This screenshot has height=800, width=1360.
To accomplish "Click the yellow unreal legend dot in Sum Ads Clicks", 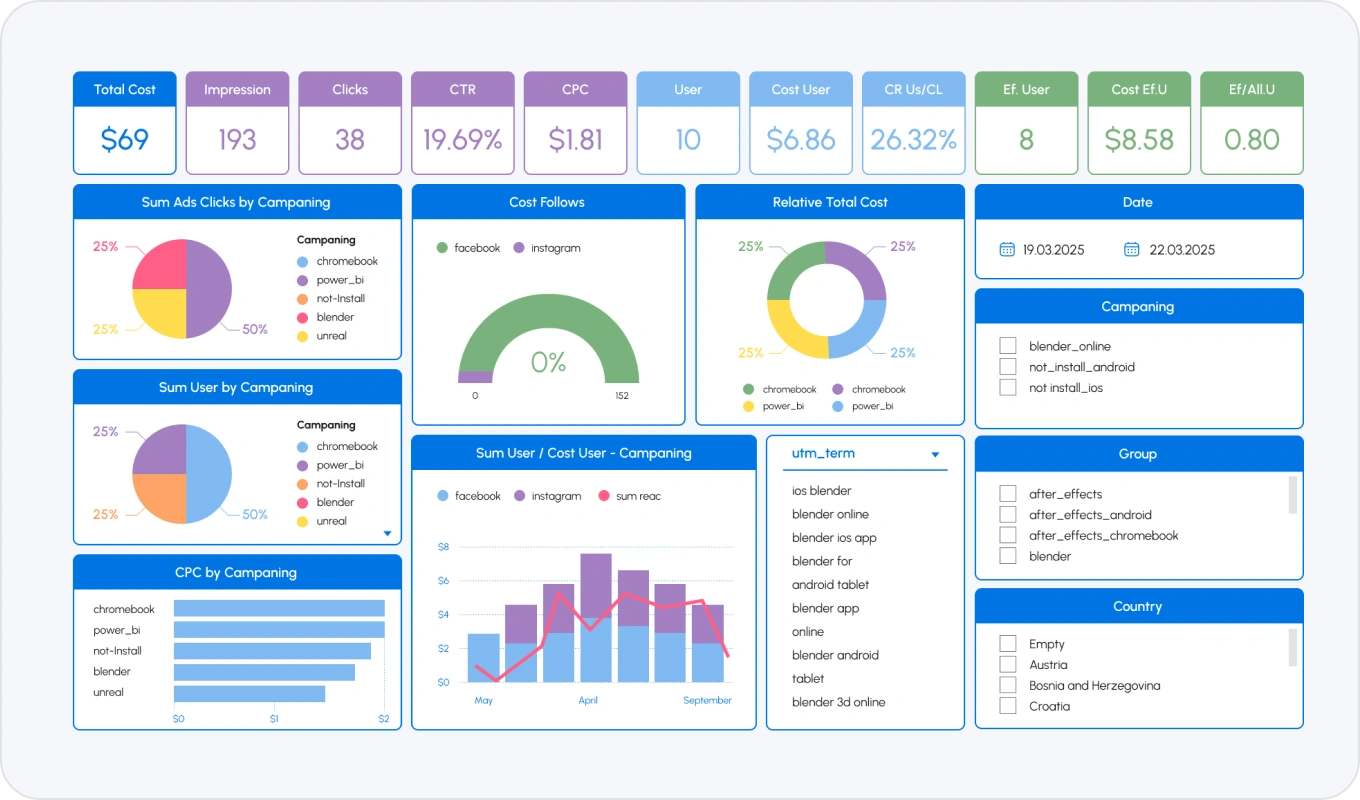I will (x=302, y=336).
